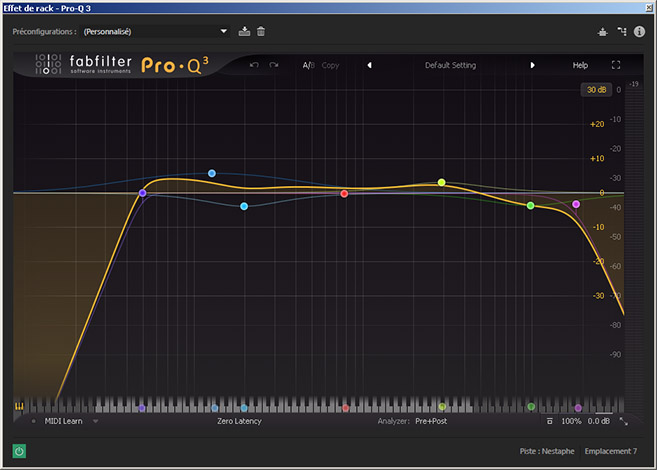This screenshot has width=657, height=470.
Task: Select the yellow-green band node
Action: (441, 182)
